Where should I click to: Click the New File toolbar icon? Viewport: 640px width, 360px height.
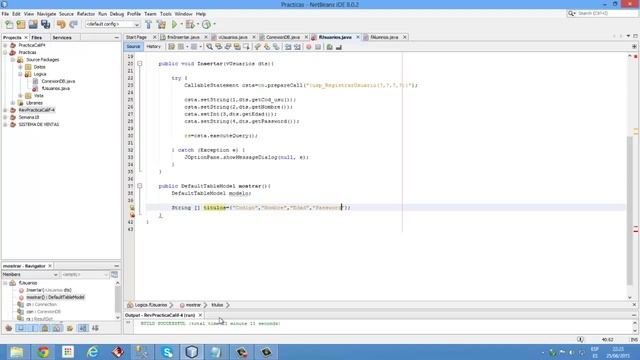click(x=9, y=24)
